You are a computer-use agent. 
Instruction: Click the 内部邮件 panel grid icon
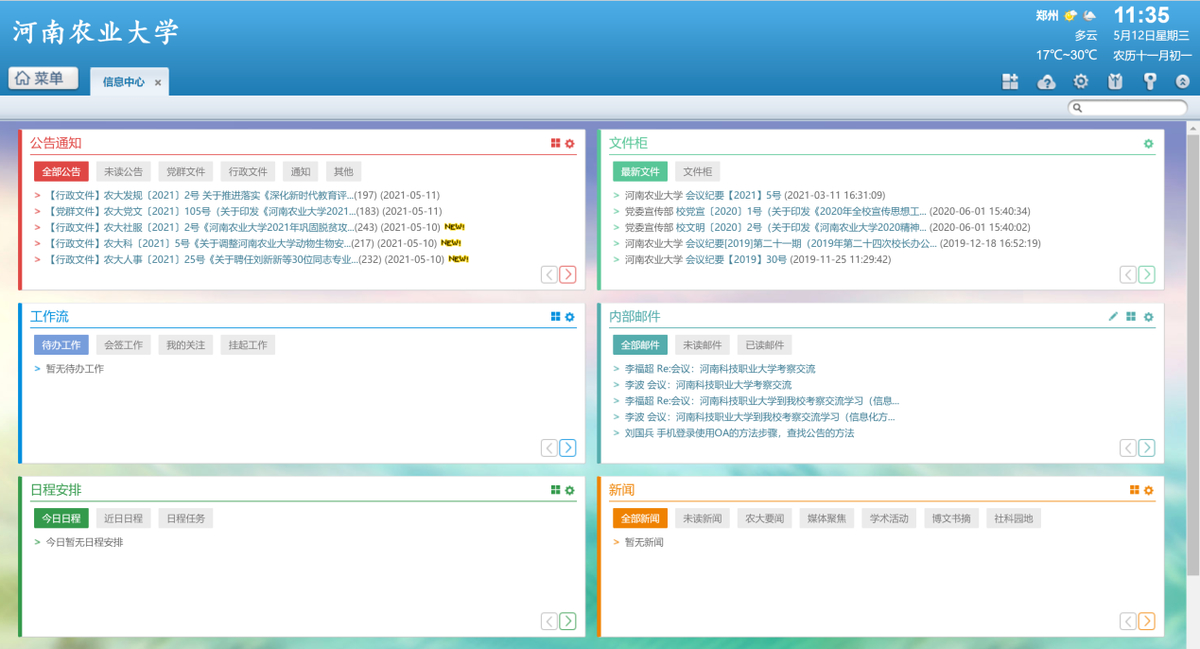pyautogui.click(x=1131, y=317)
